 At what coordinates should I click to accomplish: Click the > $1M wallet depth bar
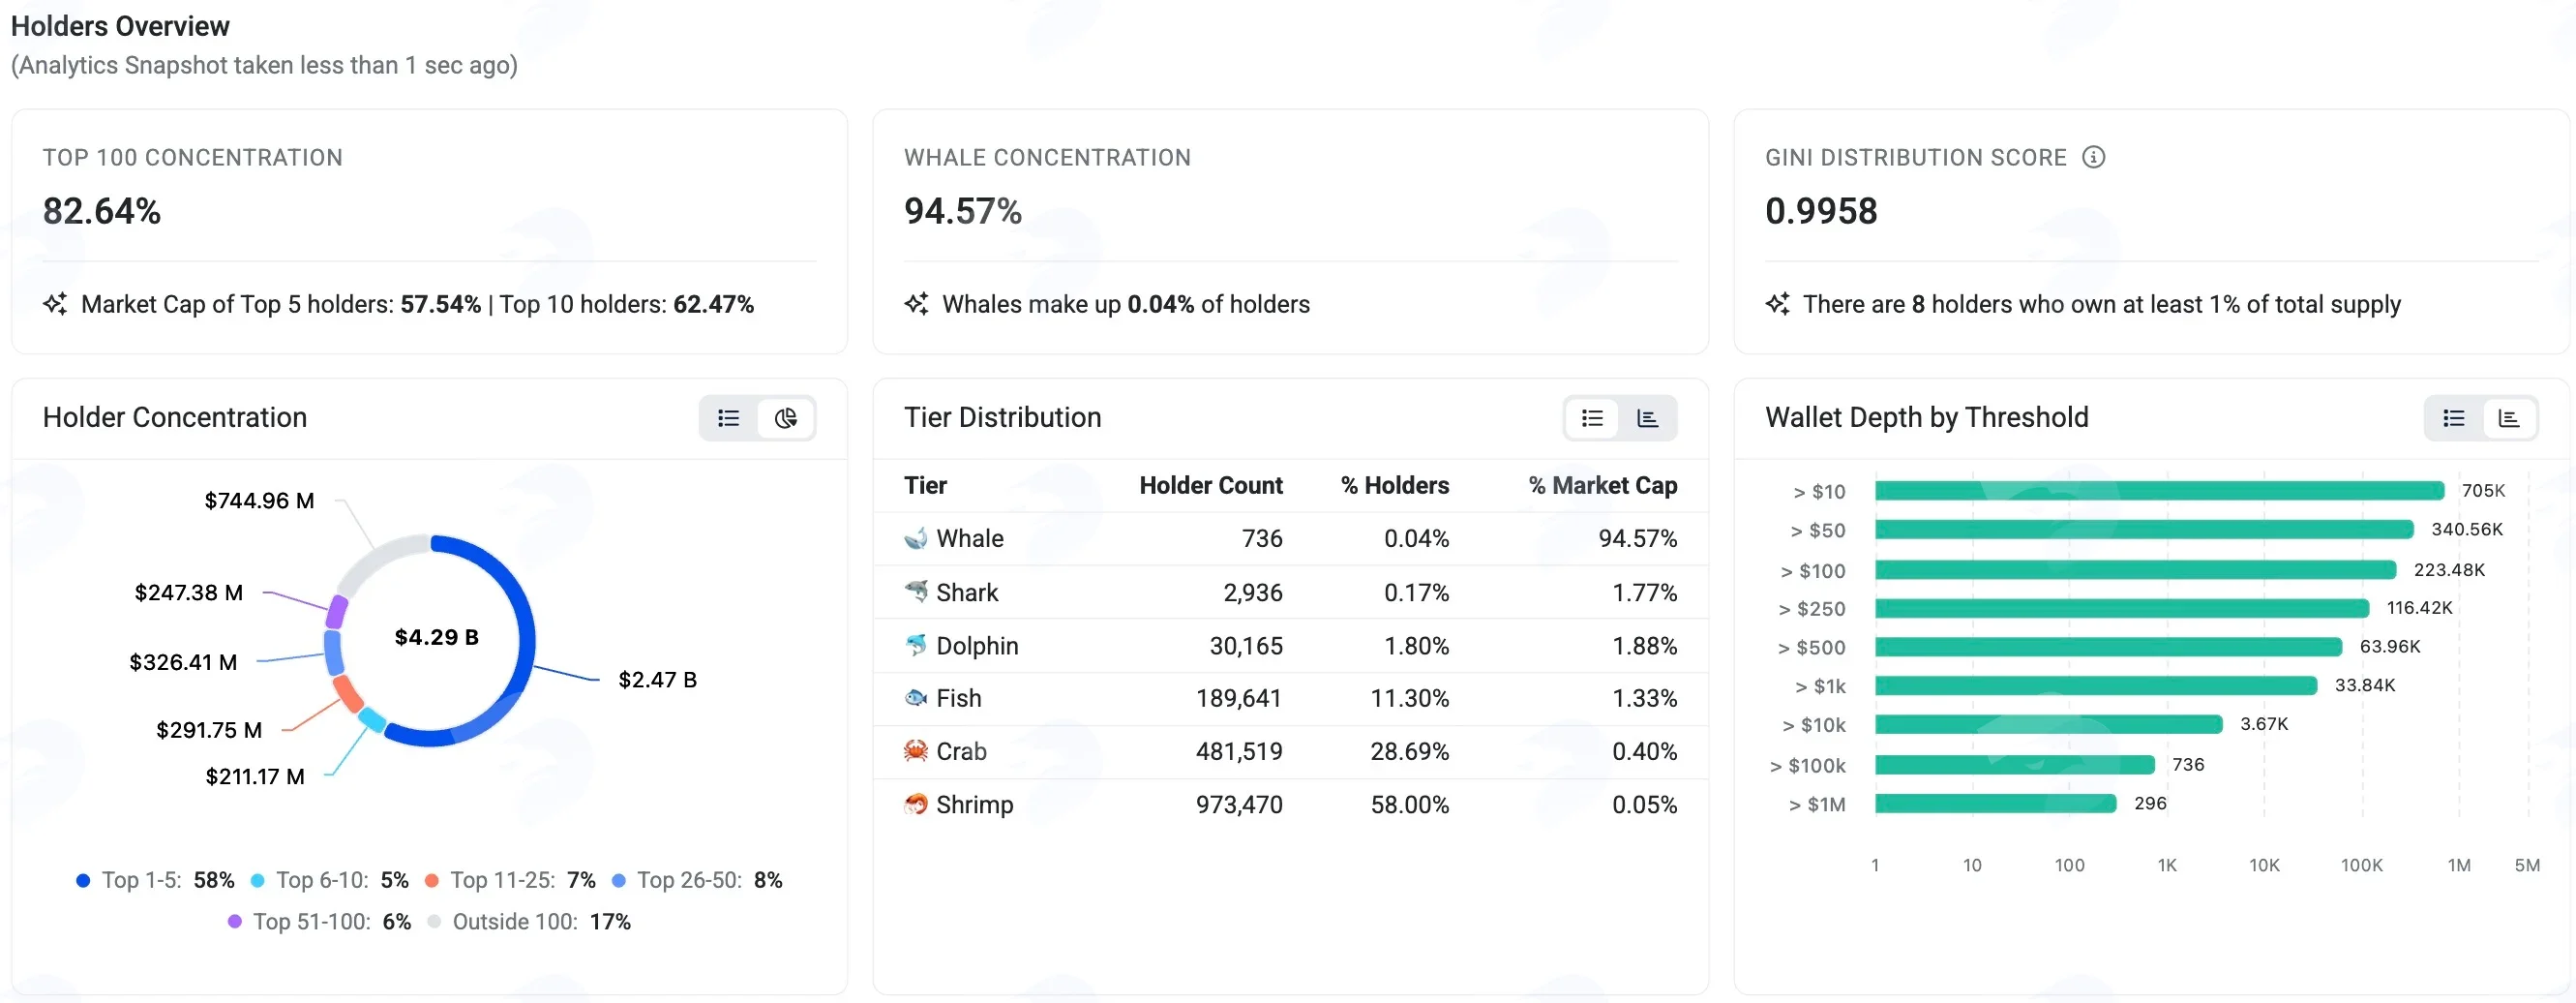point(1995,803)
